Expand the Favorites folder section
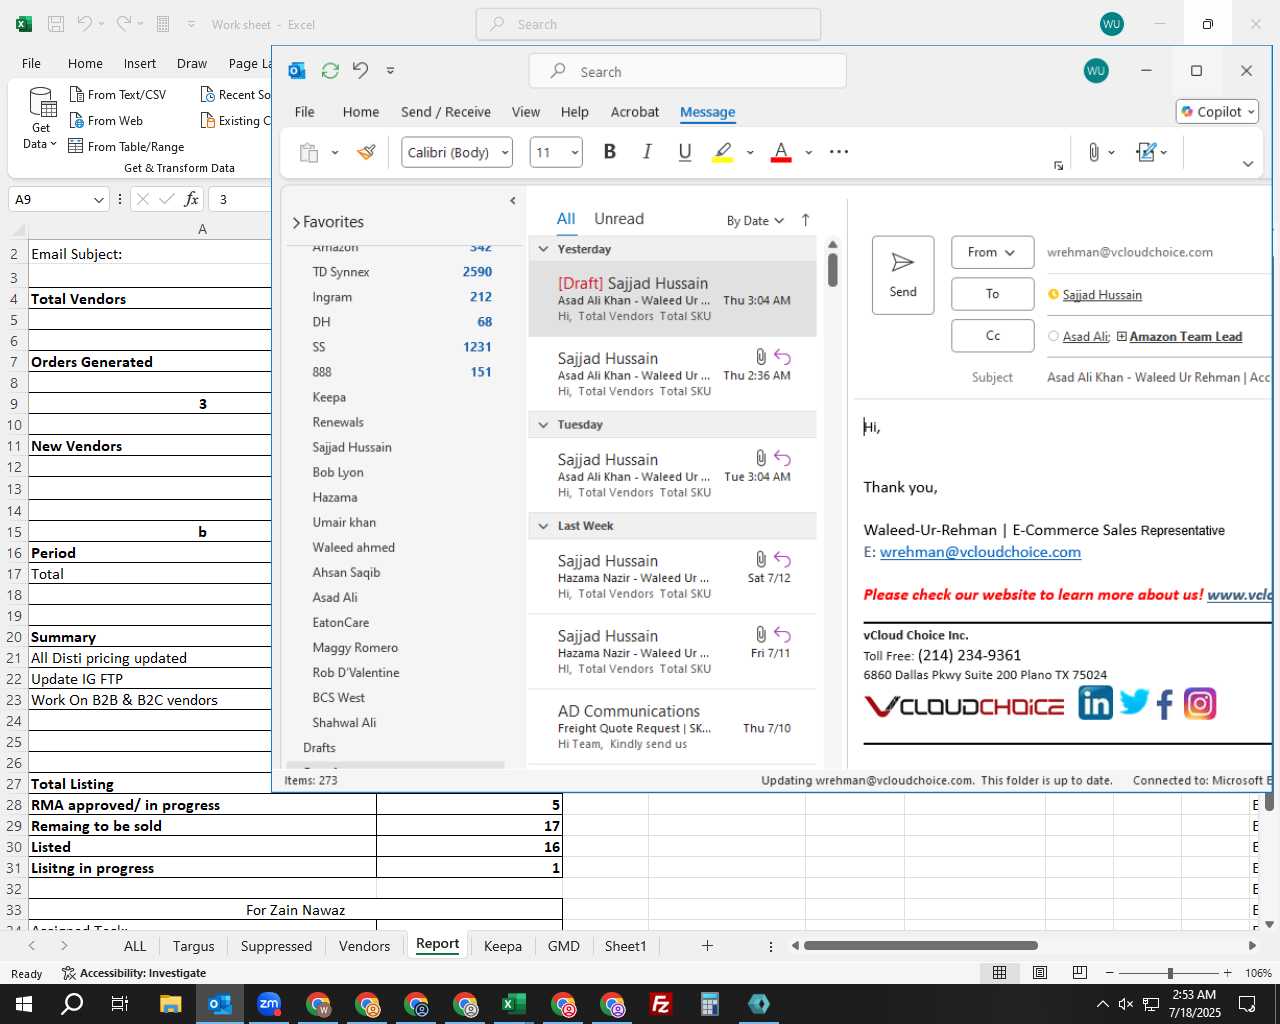The image size is (1280, 1024). coord(296,222)
